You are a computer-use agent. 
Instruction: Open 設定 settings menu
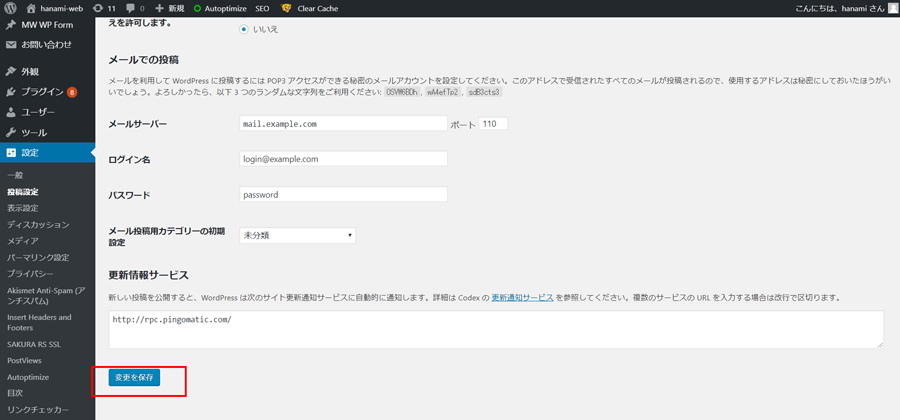tap(48, 153)
